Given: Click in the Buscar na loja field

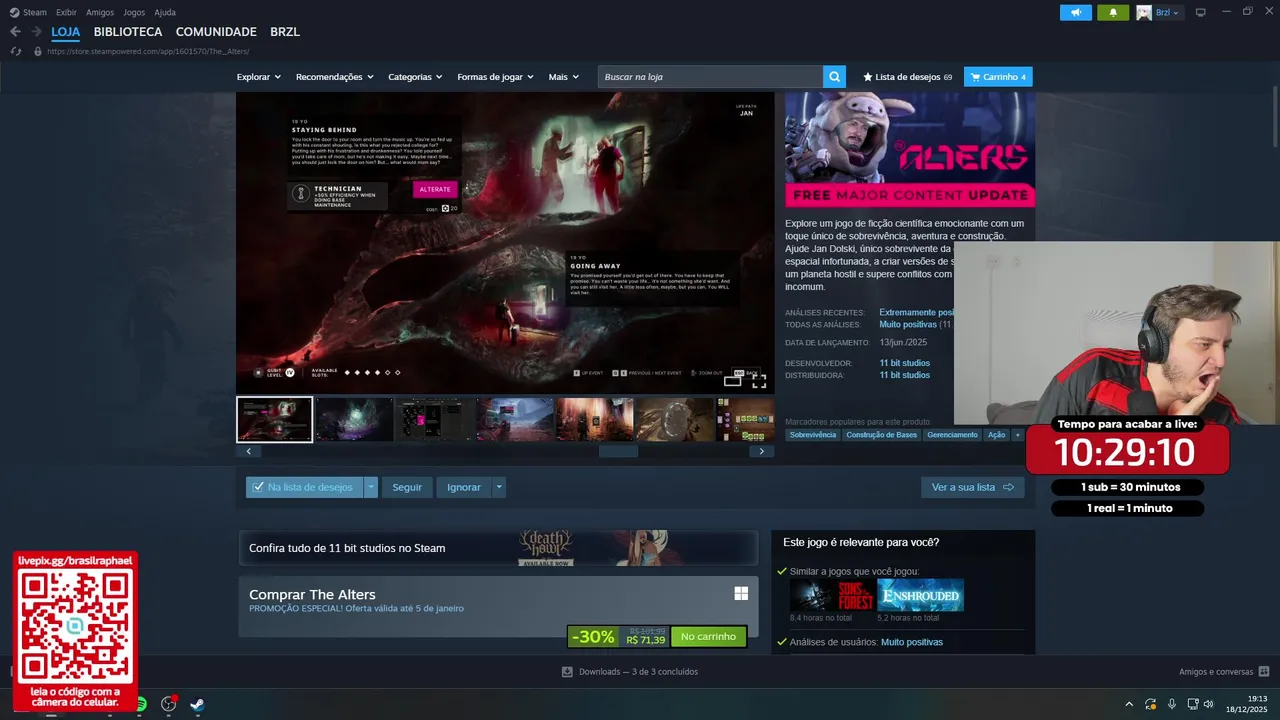Looking at the screenshot, I should [710, 77].
